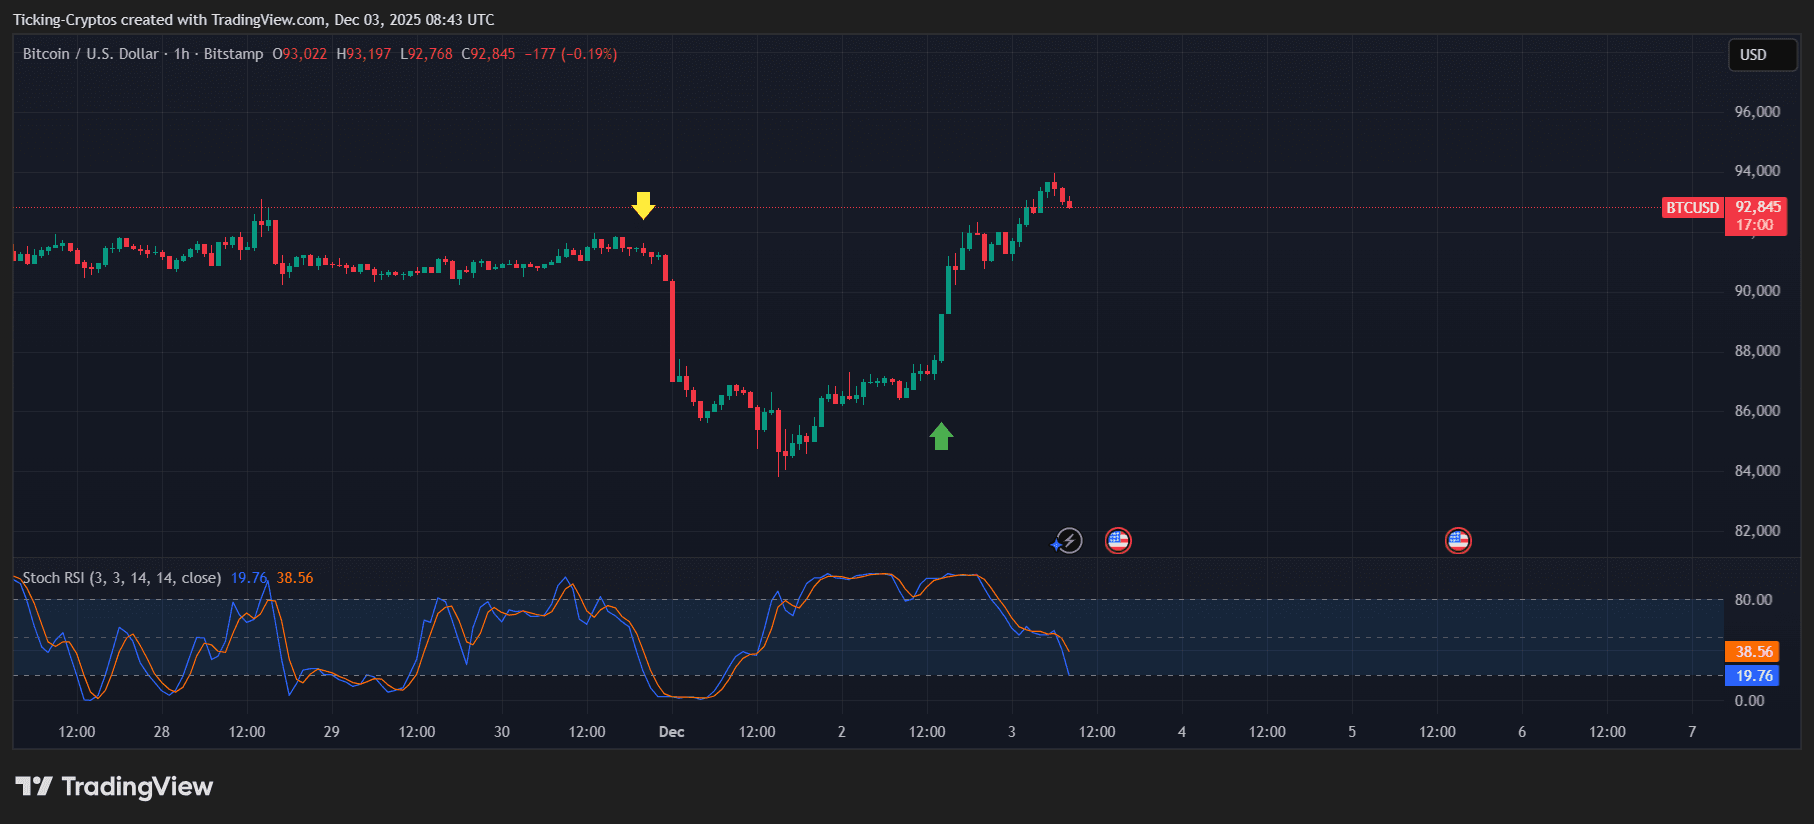This screenshot has height=824, width=1814.
Task: Click the 84,000 level on the price axis
Action: [1757, 471]
